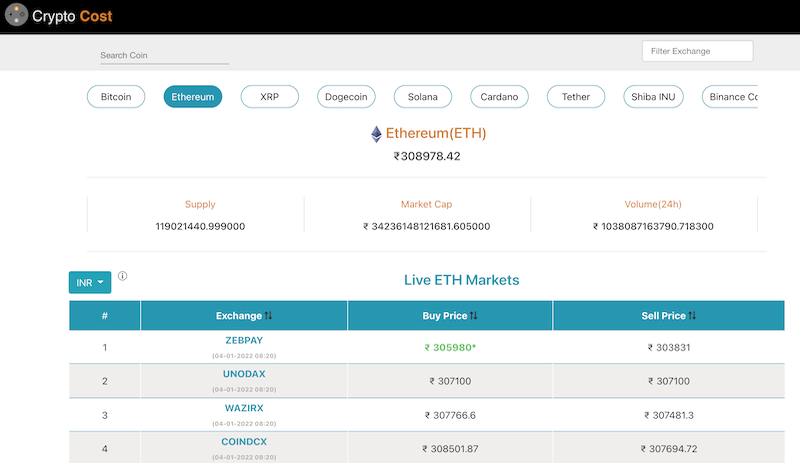Select the Ethereum coin tab
The image size is (800, 463).
(x=193, y=96)
